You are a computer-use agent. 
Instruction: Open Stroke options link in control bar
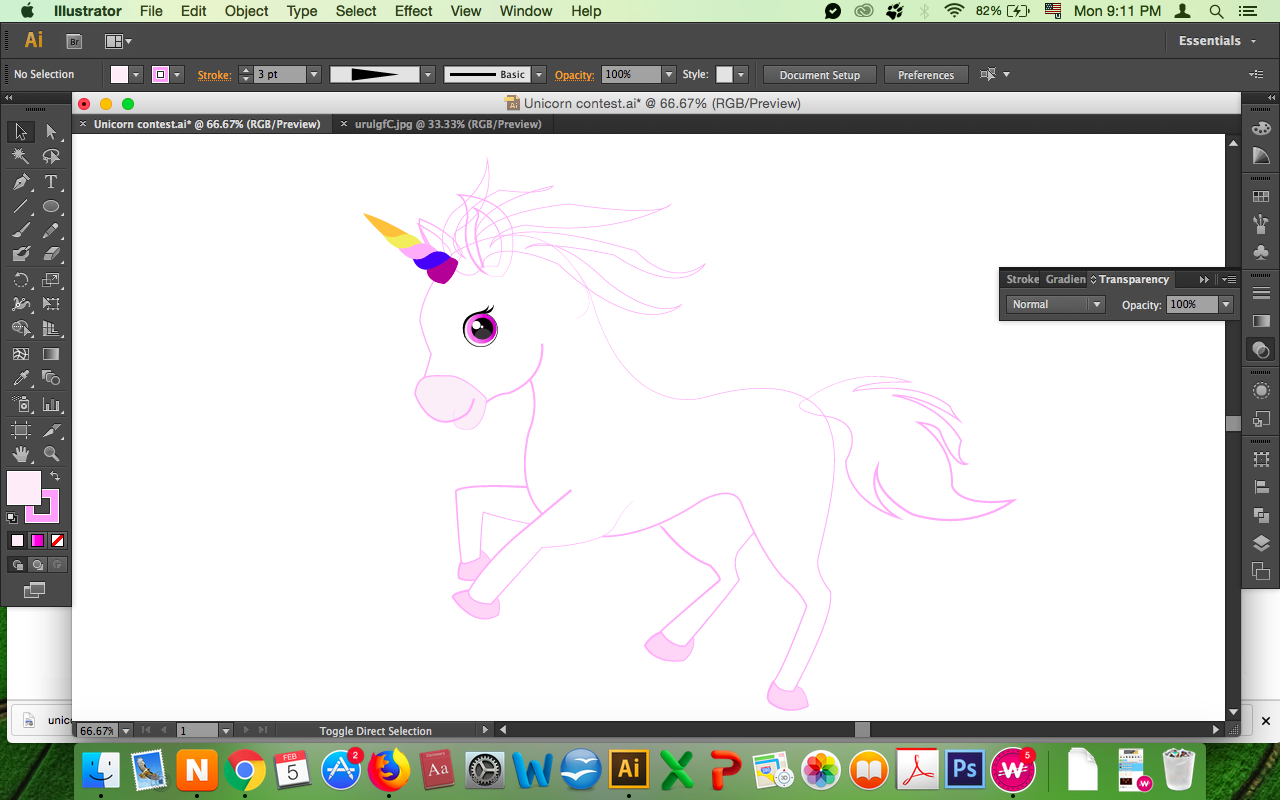click(x=214, y=75)
